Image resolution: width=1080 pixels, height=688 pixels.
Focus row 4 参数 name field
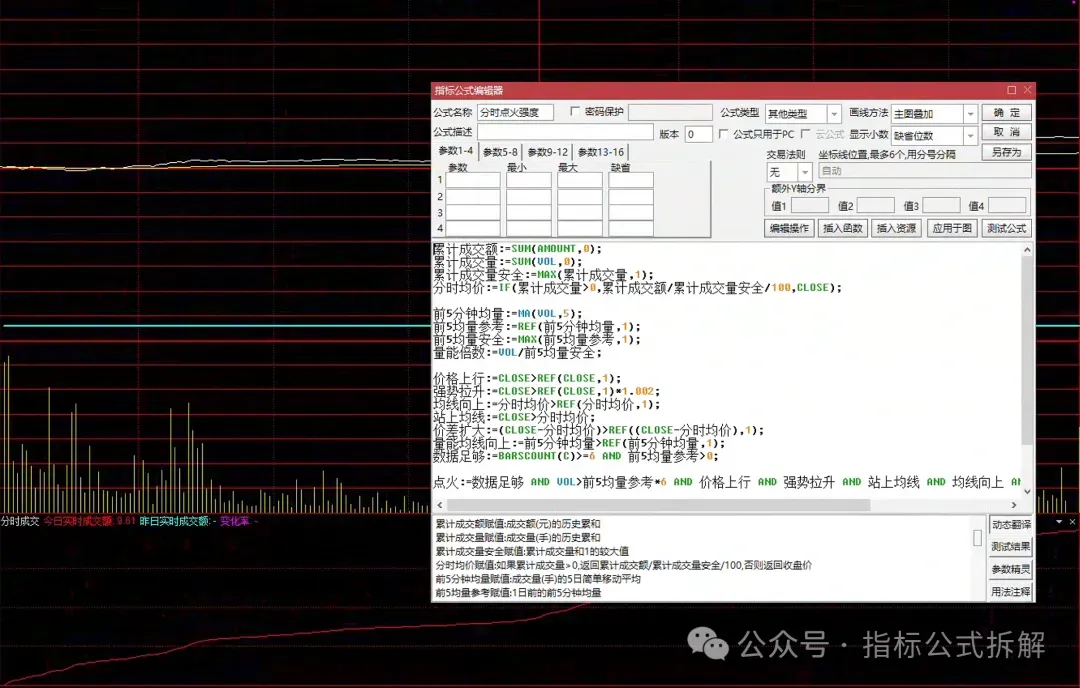click(x=472, y=229)
